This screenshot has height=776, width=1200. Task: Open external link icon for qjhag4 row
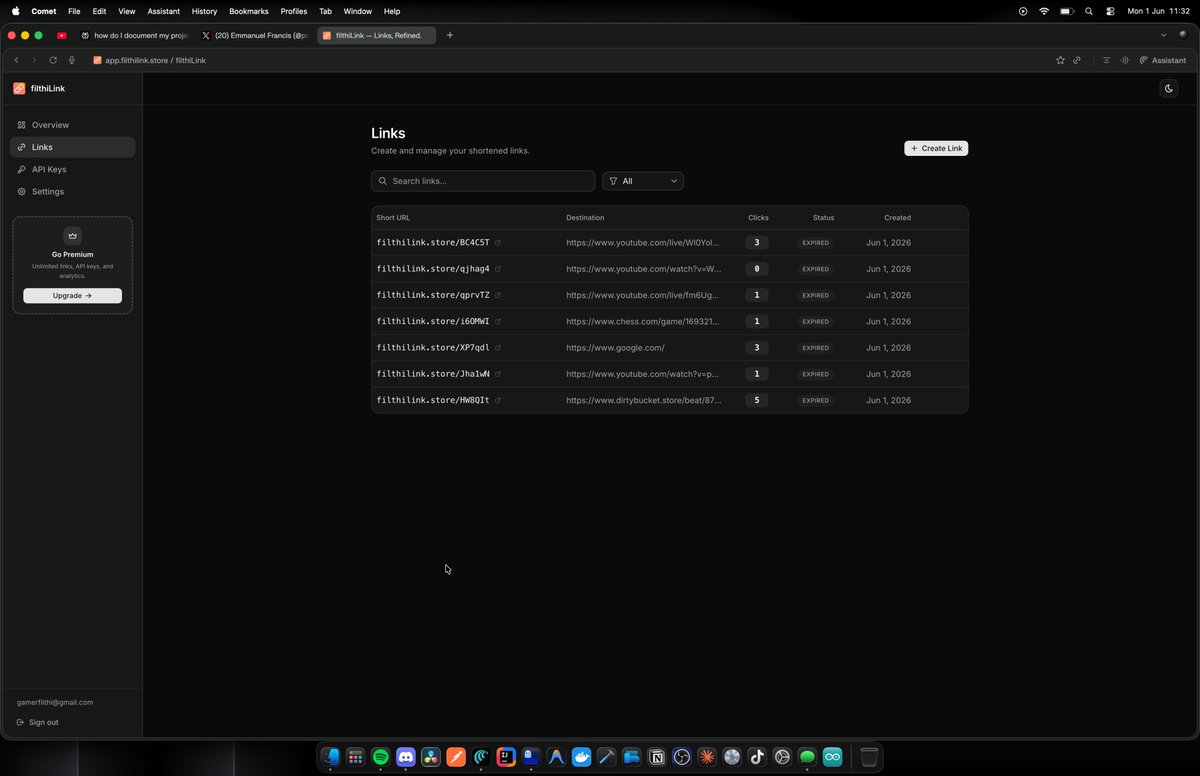[498, 269]
